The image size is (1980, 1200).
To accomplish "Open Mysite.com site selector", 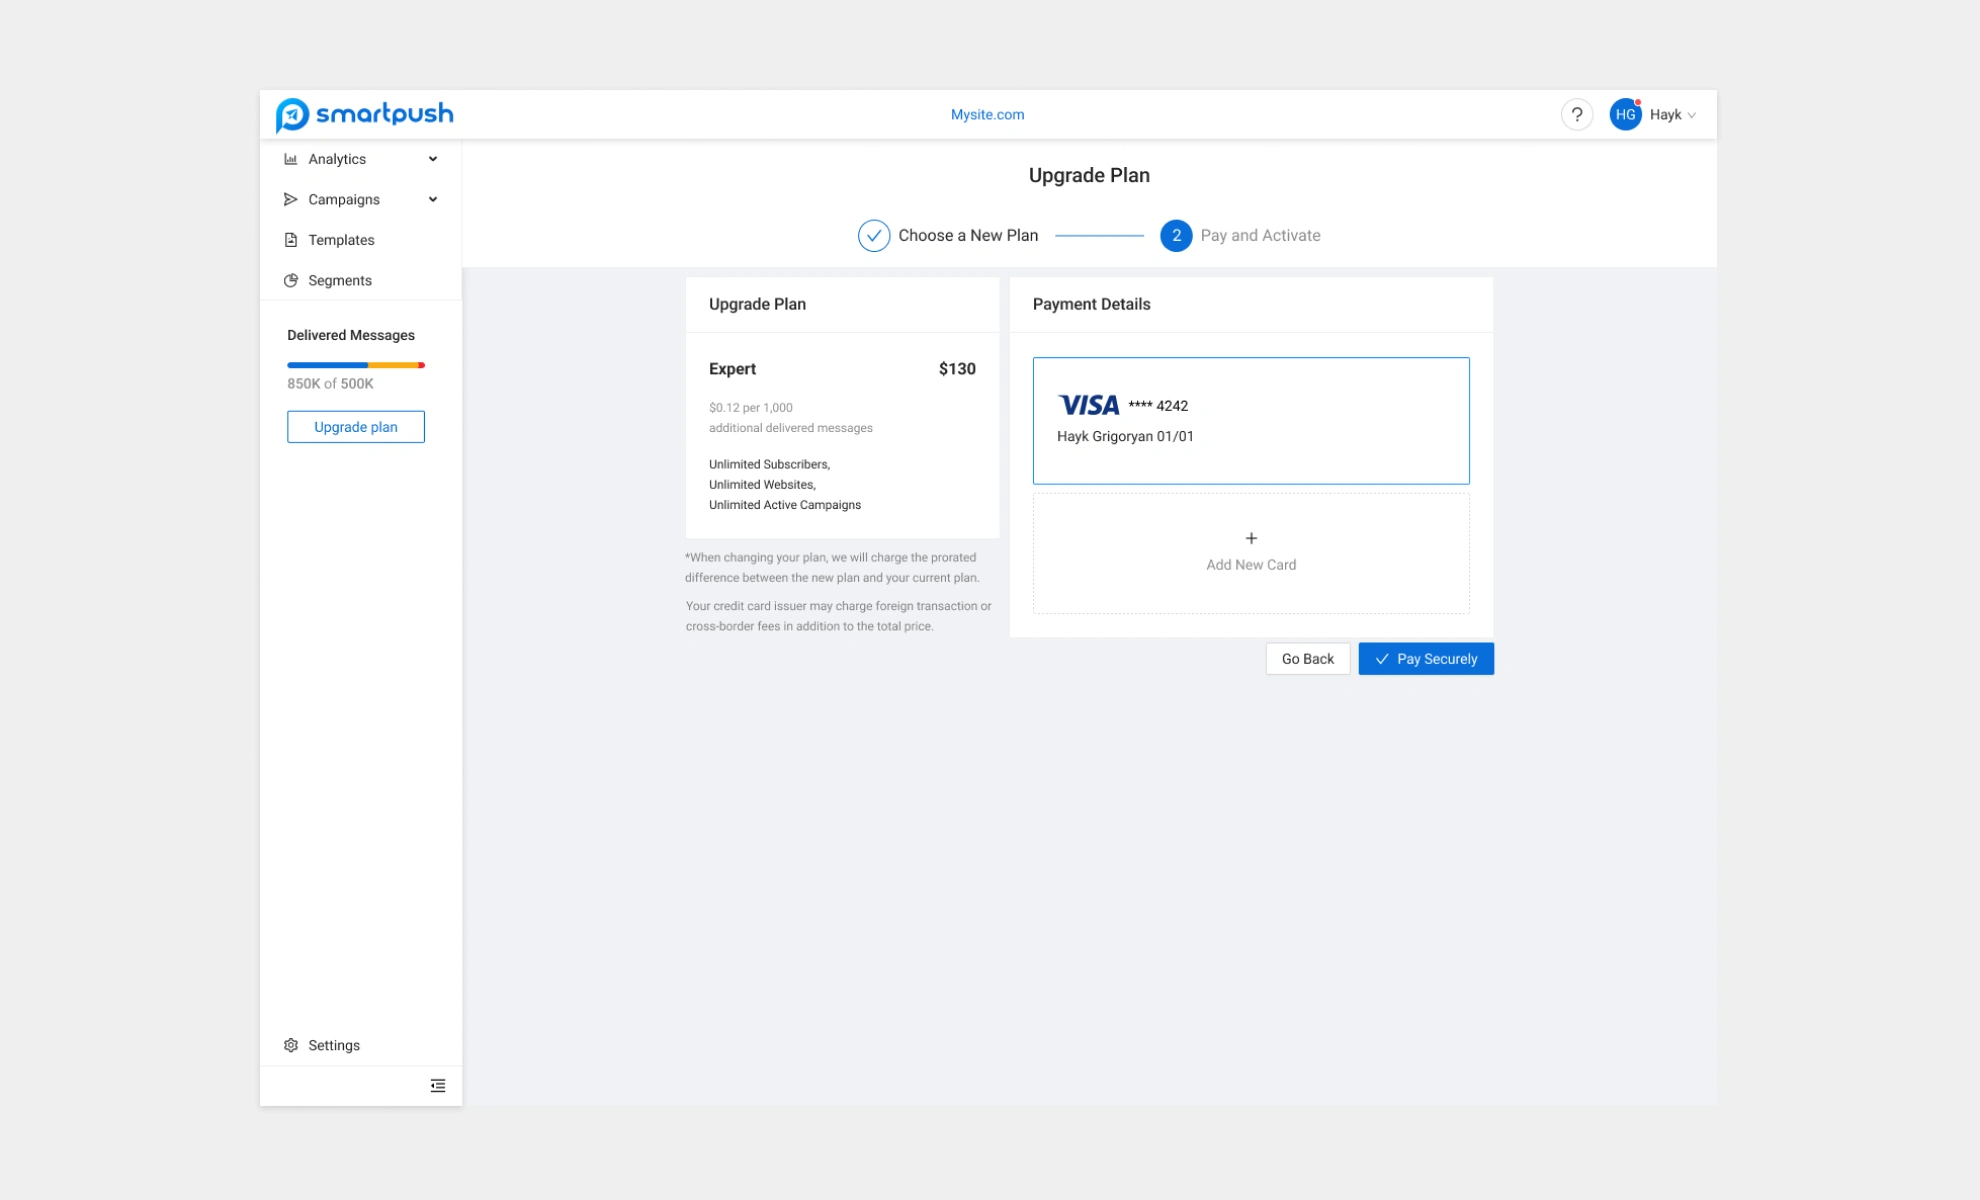I will [x=987, y=113].
